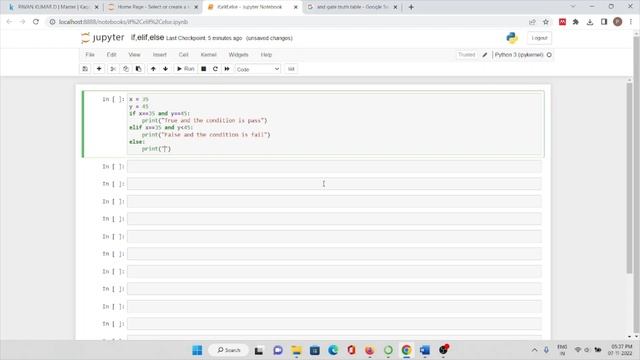Image resolution: width=640 pixels, height=360 pixels.
Task: Open a new browser tab
Action: (x=411, y=7)
